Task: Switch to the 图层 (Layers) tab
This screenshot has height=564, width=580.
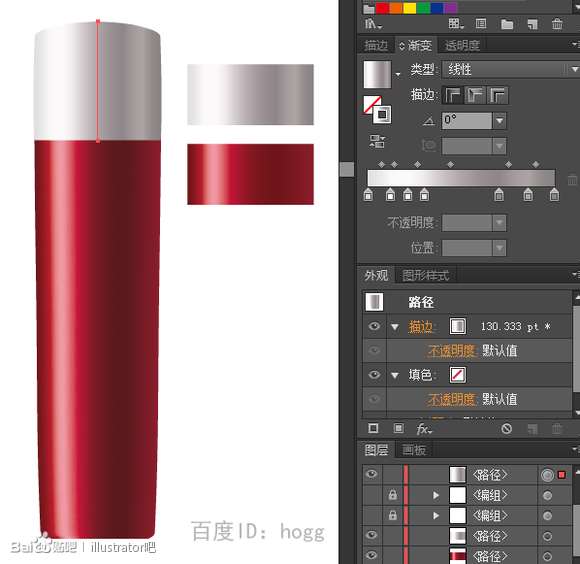Action: pos(376,450)
